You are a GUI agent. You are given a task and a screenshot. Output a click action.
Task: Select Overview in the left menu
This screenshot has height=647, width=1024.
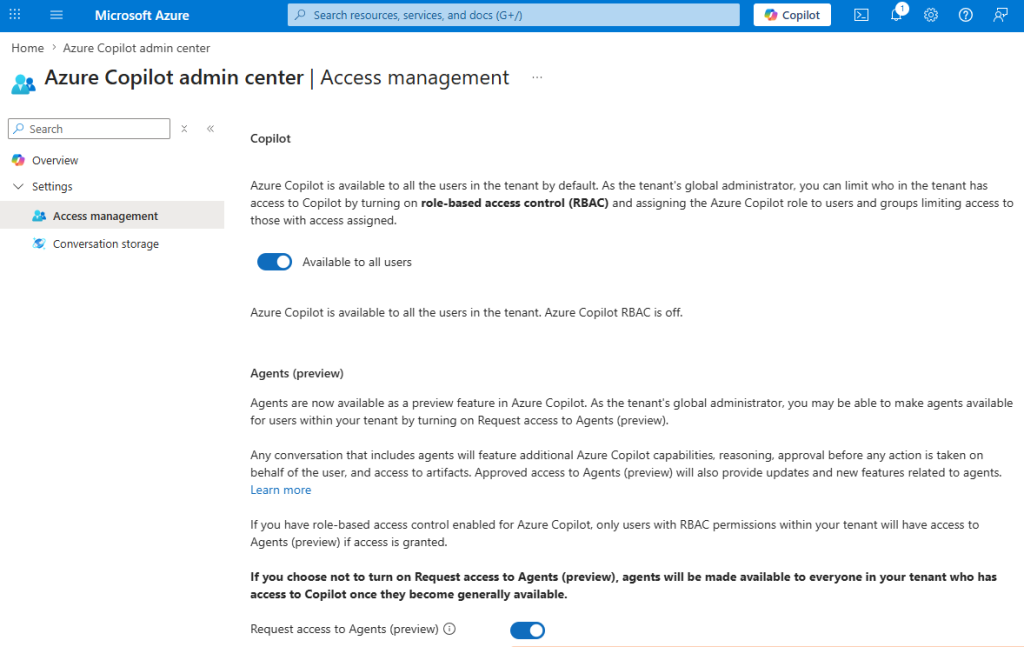[x=55, y=161]
